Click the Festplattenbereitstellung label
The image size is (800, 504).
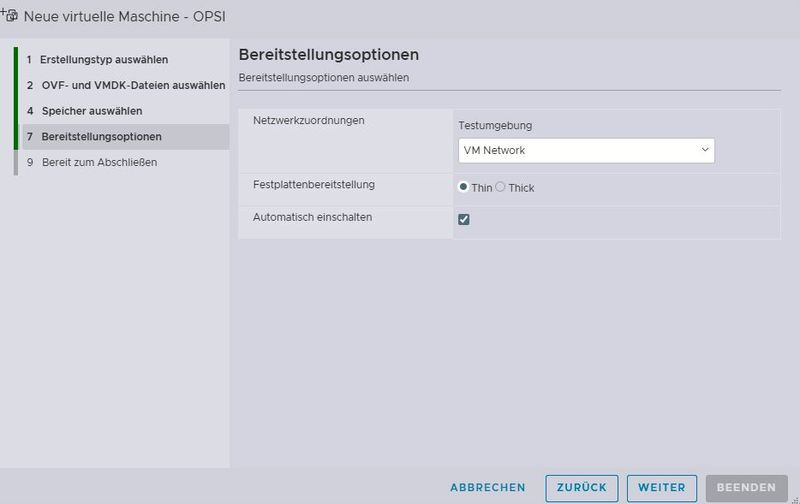[x=314, y=185]
